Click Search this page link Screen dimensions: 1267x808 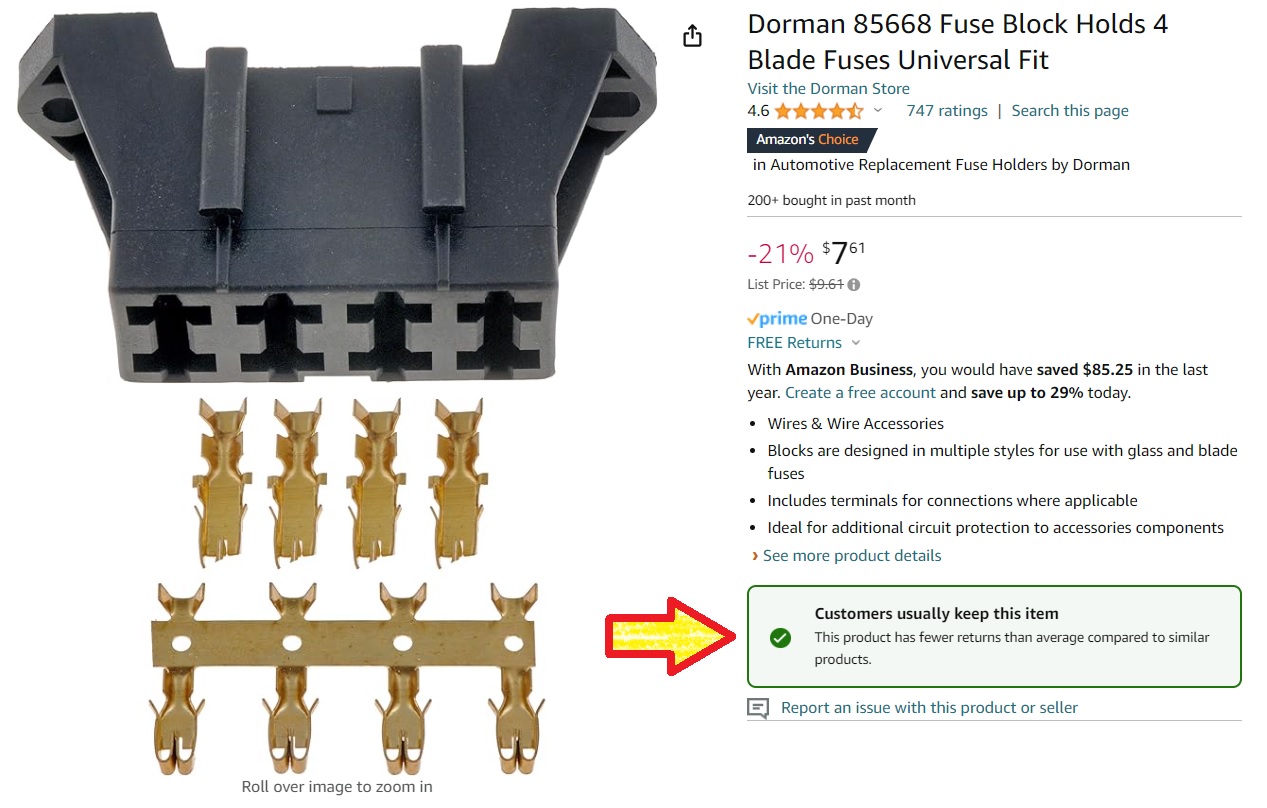coord(1070,111)
